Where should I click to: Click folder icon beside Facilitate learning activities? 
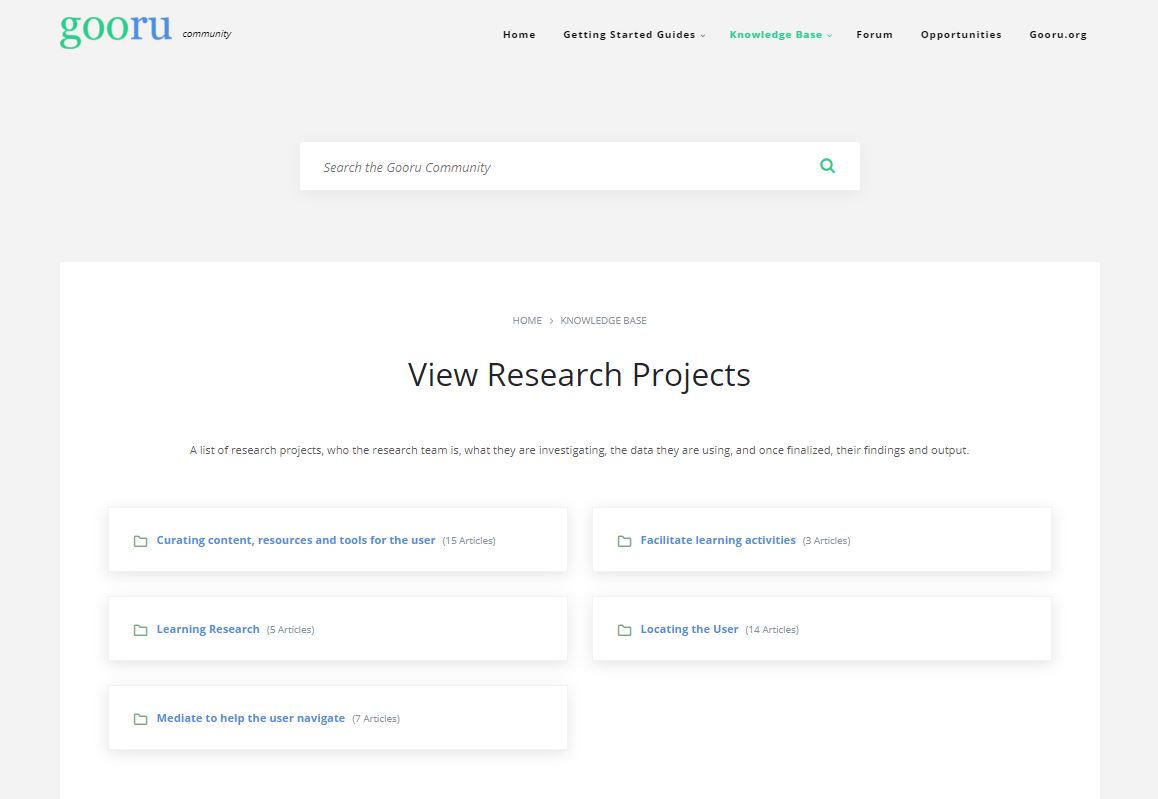pyautogui.click(x=624, y=541)
